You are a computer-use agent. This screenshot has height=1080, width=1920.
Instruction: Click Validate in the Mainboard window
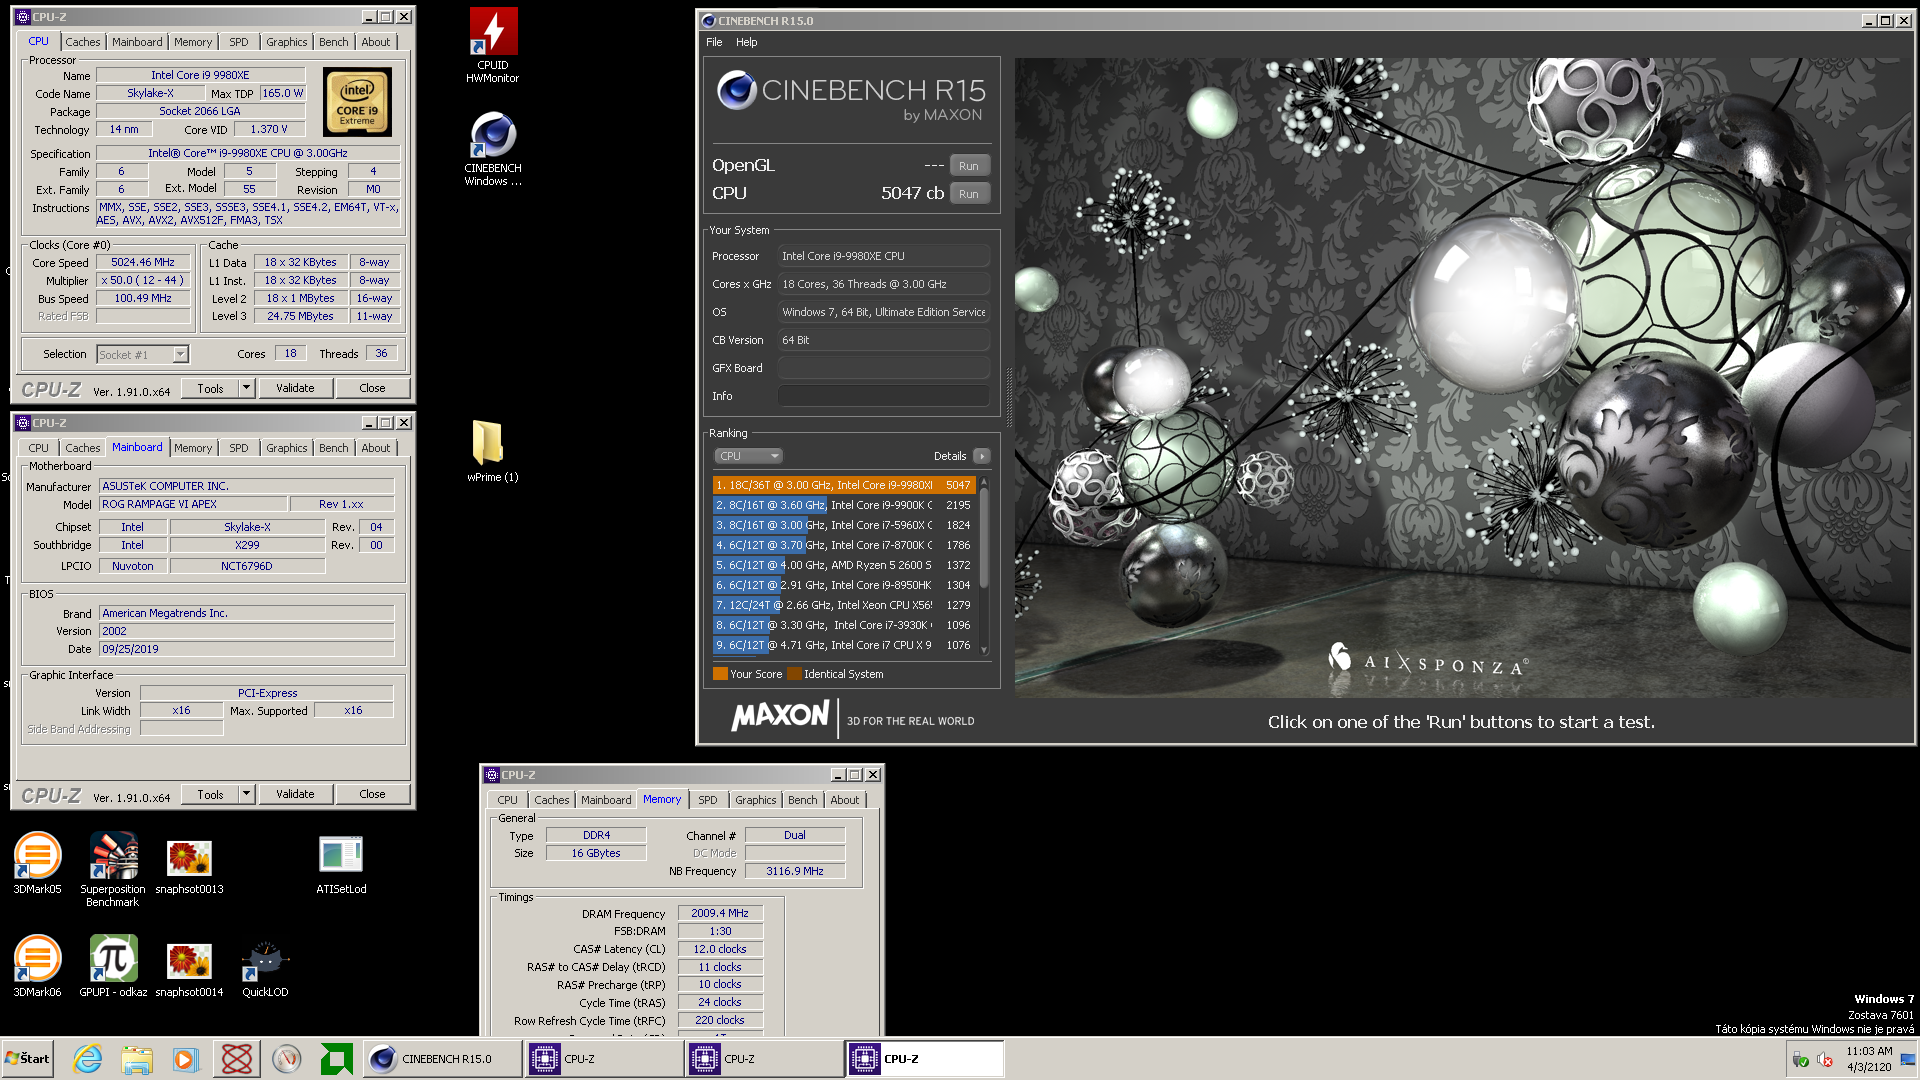coord(295,794)
